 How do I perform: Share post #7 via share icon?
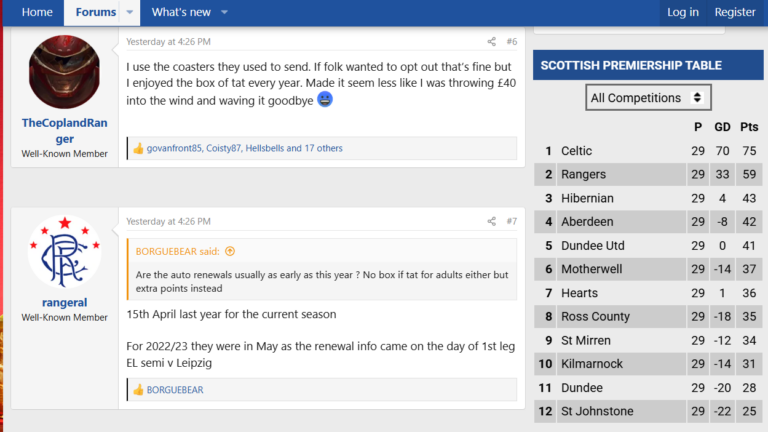pyautogui.click(x=491, y=221)
